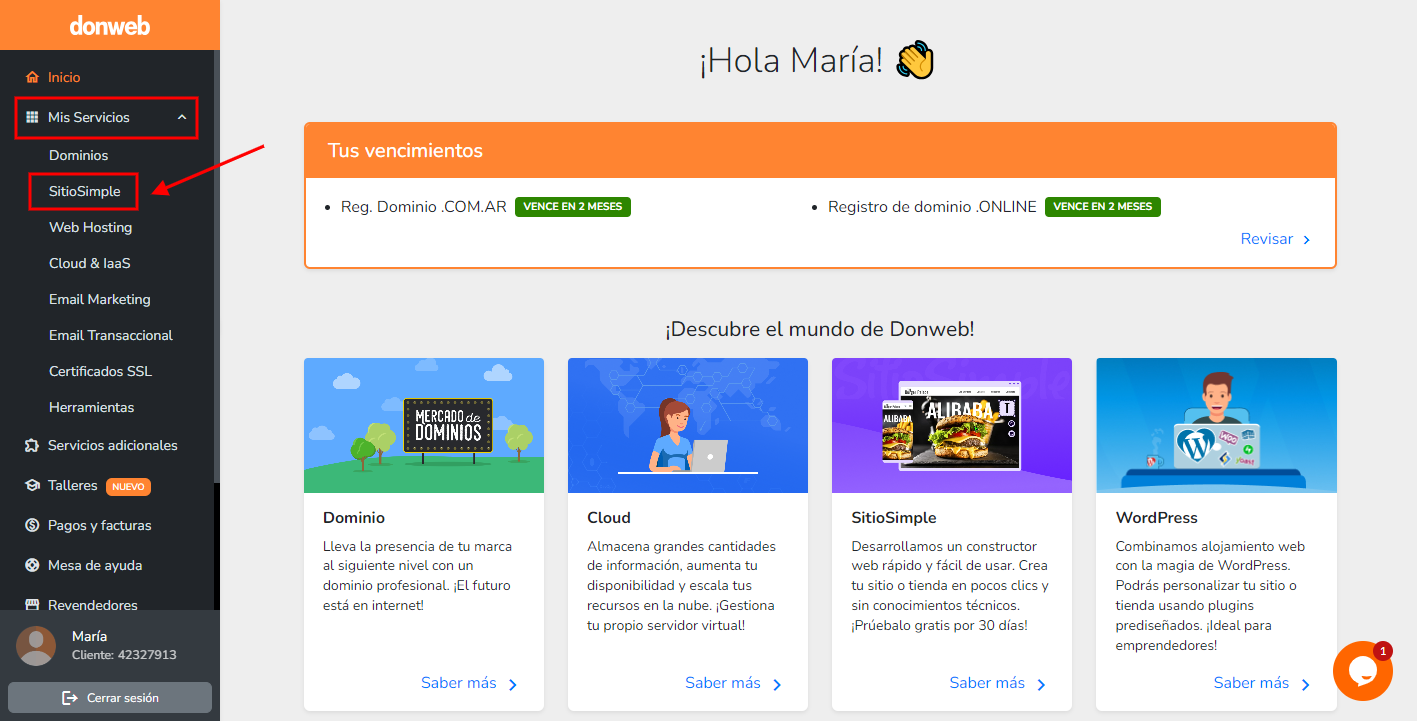Click the ¡Descubre el mundo de Donweb! heading
Viewport: 1417px width, 721px height.
tap(820, 329)
